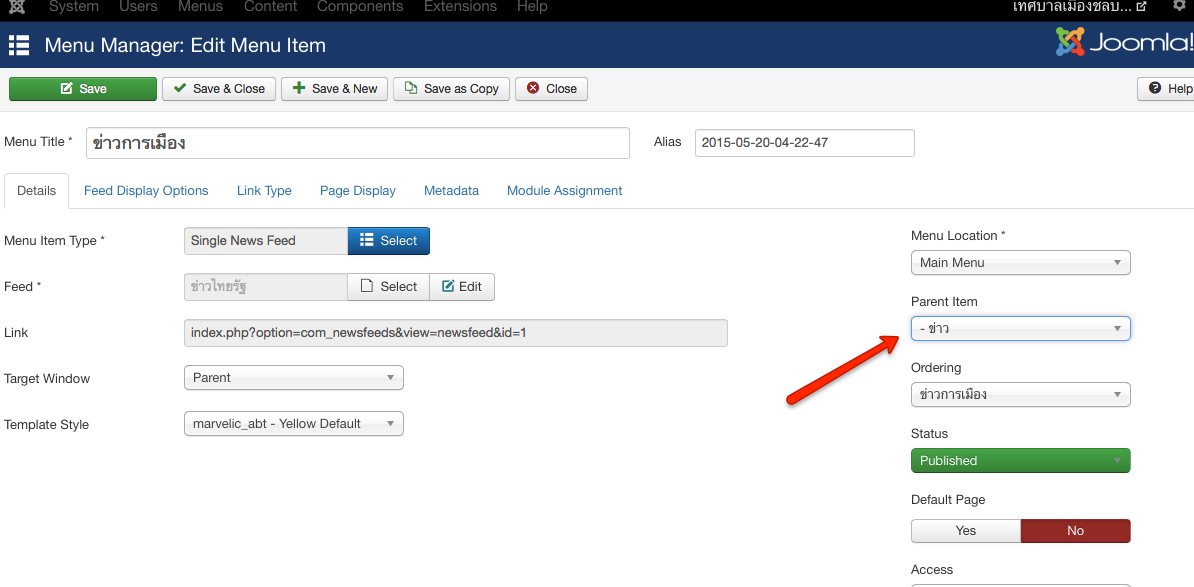Click the Save as Copy button
This screenshot has width=1194, height=587.
point(451,89)
